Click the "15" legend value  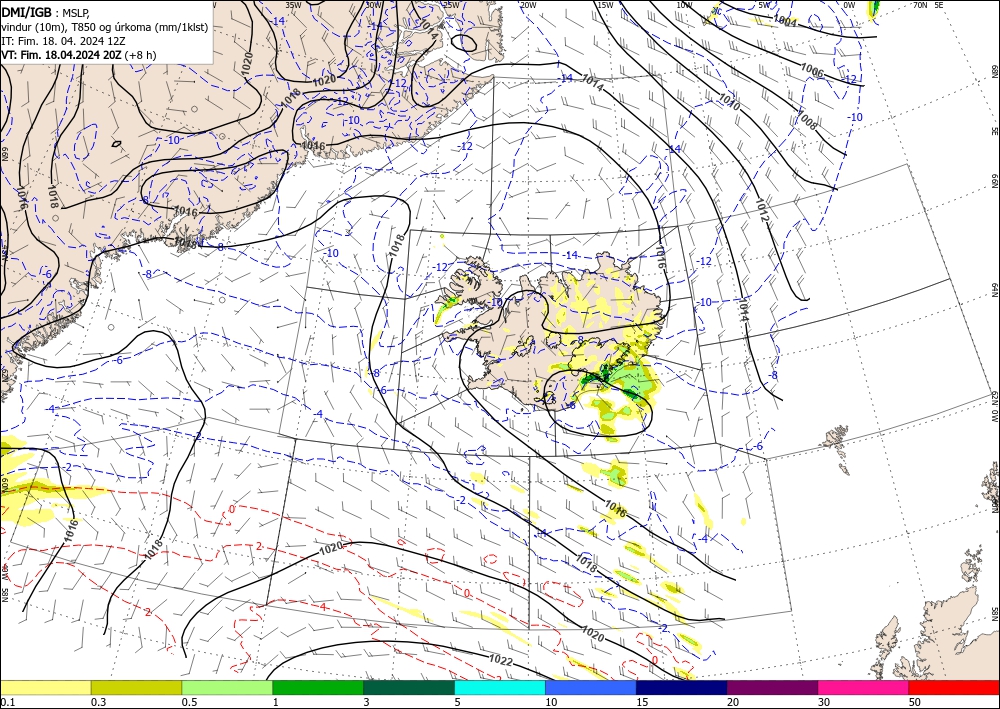click(x=642, y=702)
